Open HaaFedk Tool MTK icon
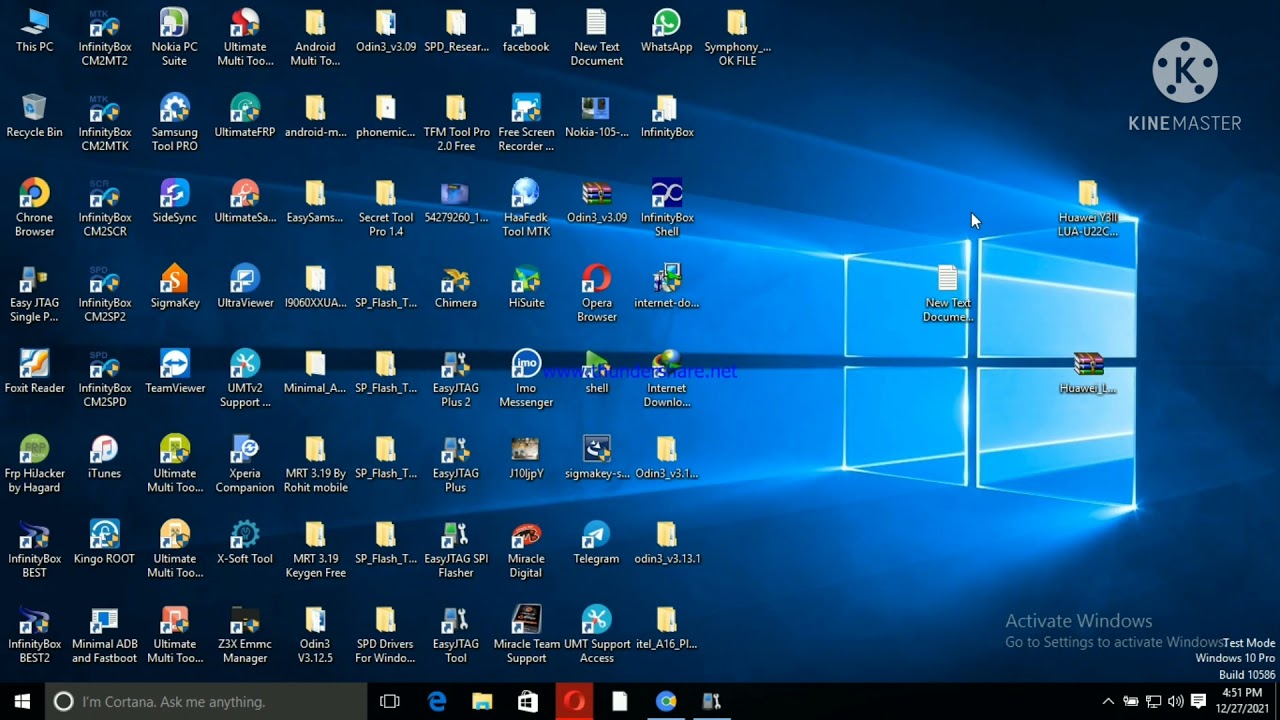This screenshot has width=1280, height=720. pyautogui.click(x=526, y=209)
